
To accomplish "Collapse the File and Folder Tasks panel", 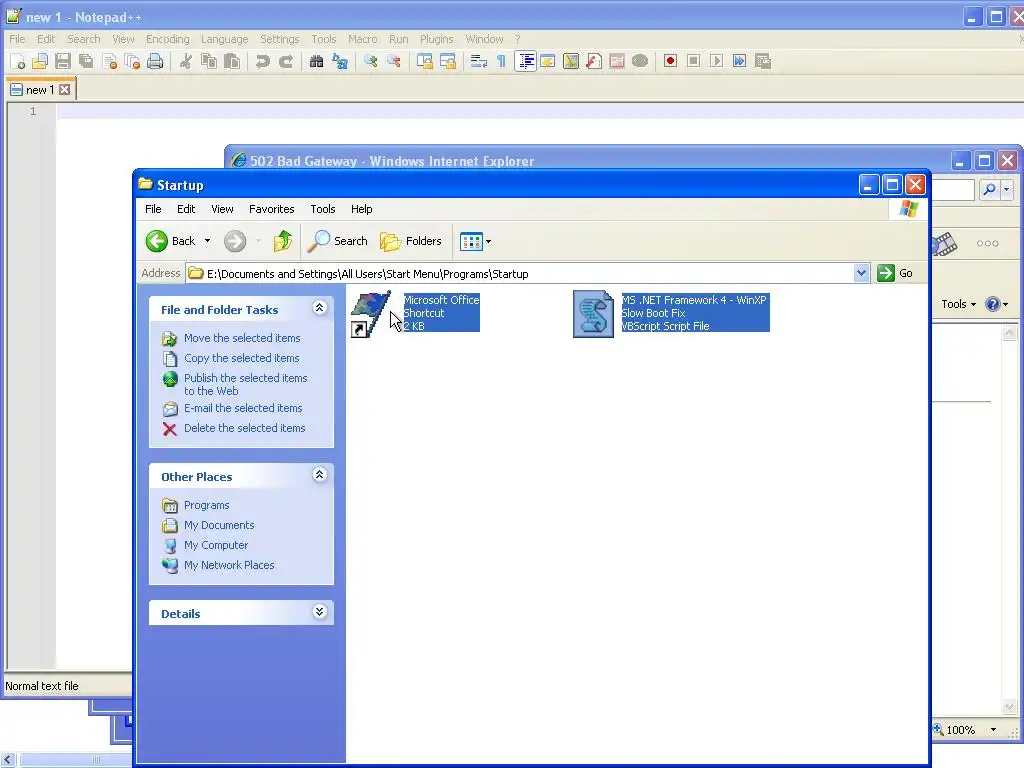I will [x=319, y=308].
